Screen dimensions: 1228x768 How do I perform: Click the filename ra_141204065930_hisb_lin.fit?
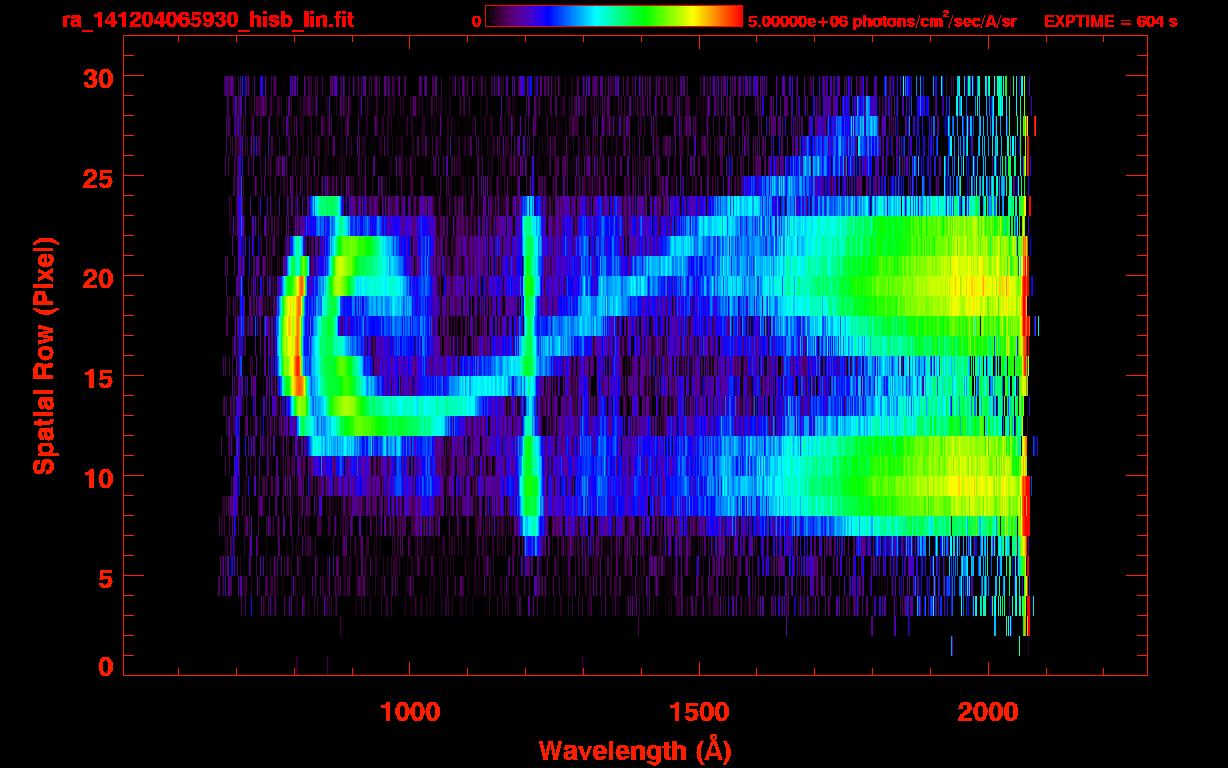coord(206,20)
